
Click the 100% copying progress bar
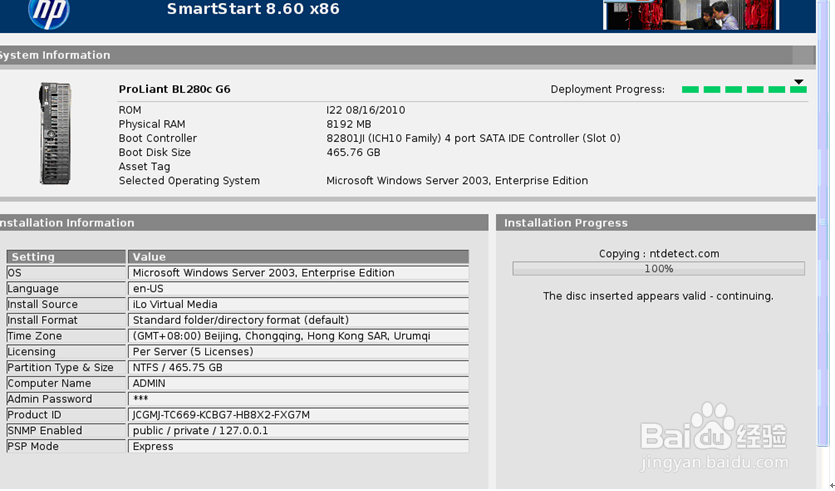point(658,268)
